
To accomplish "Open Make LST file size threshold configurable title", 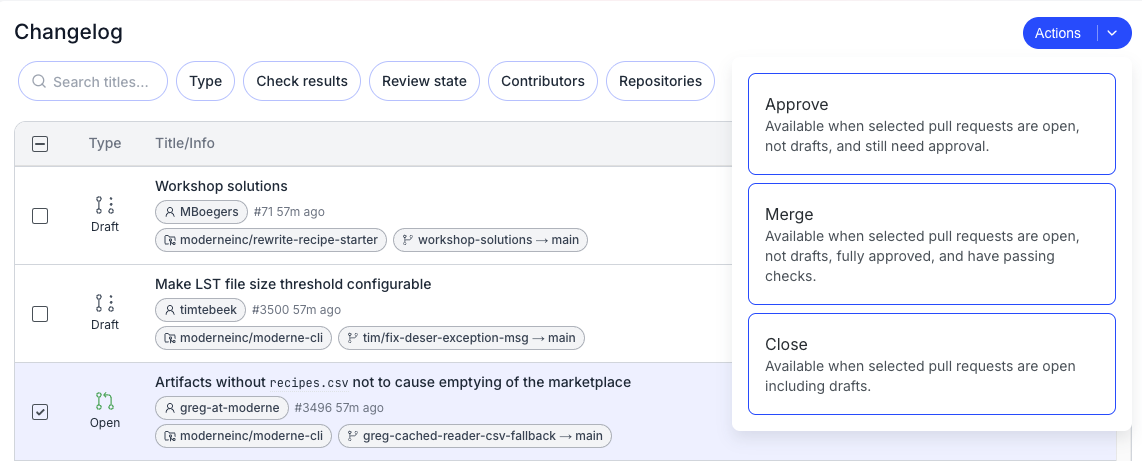I will coord(294,284).
